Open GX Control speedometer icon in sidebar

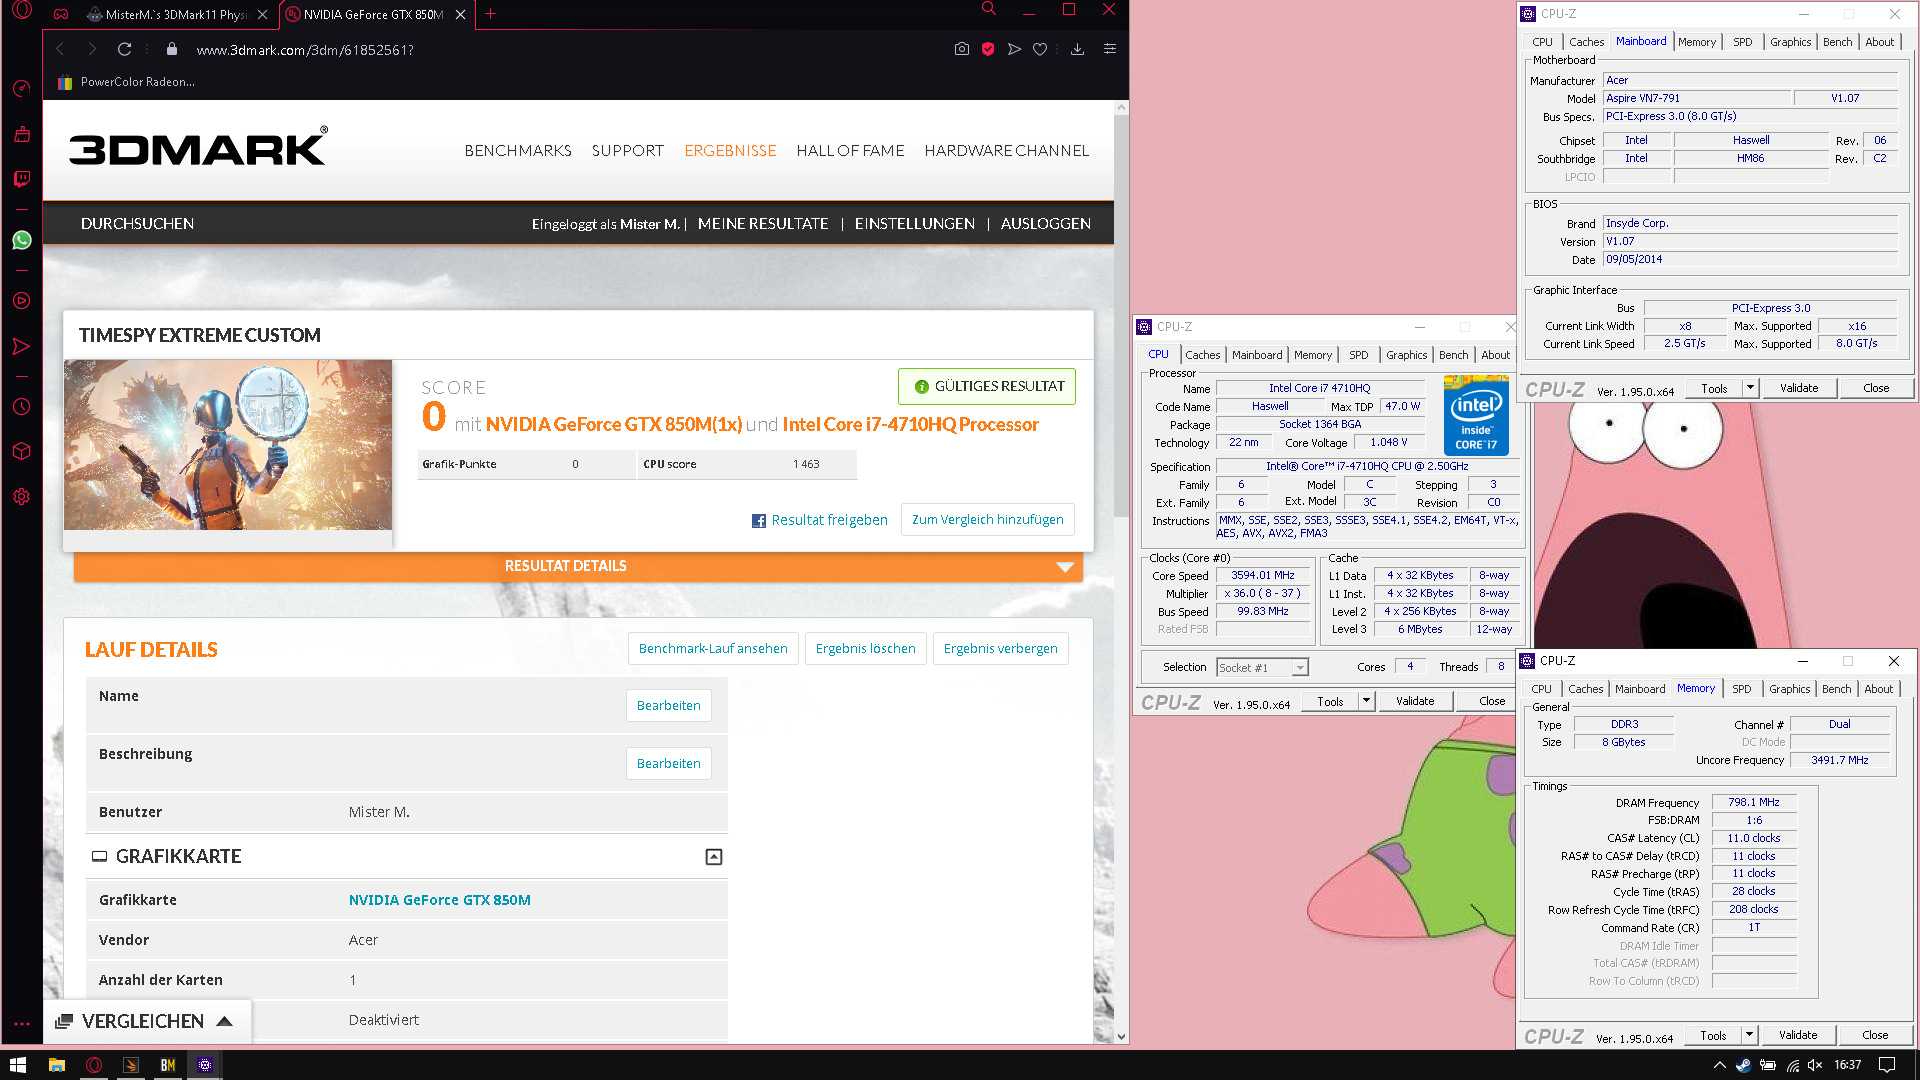(x=21, y=89)
